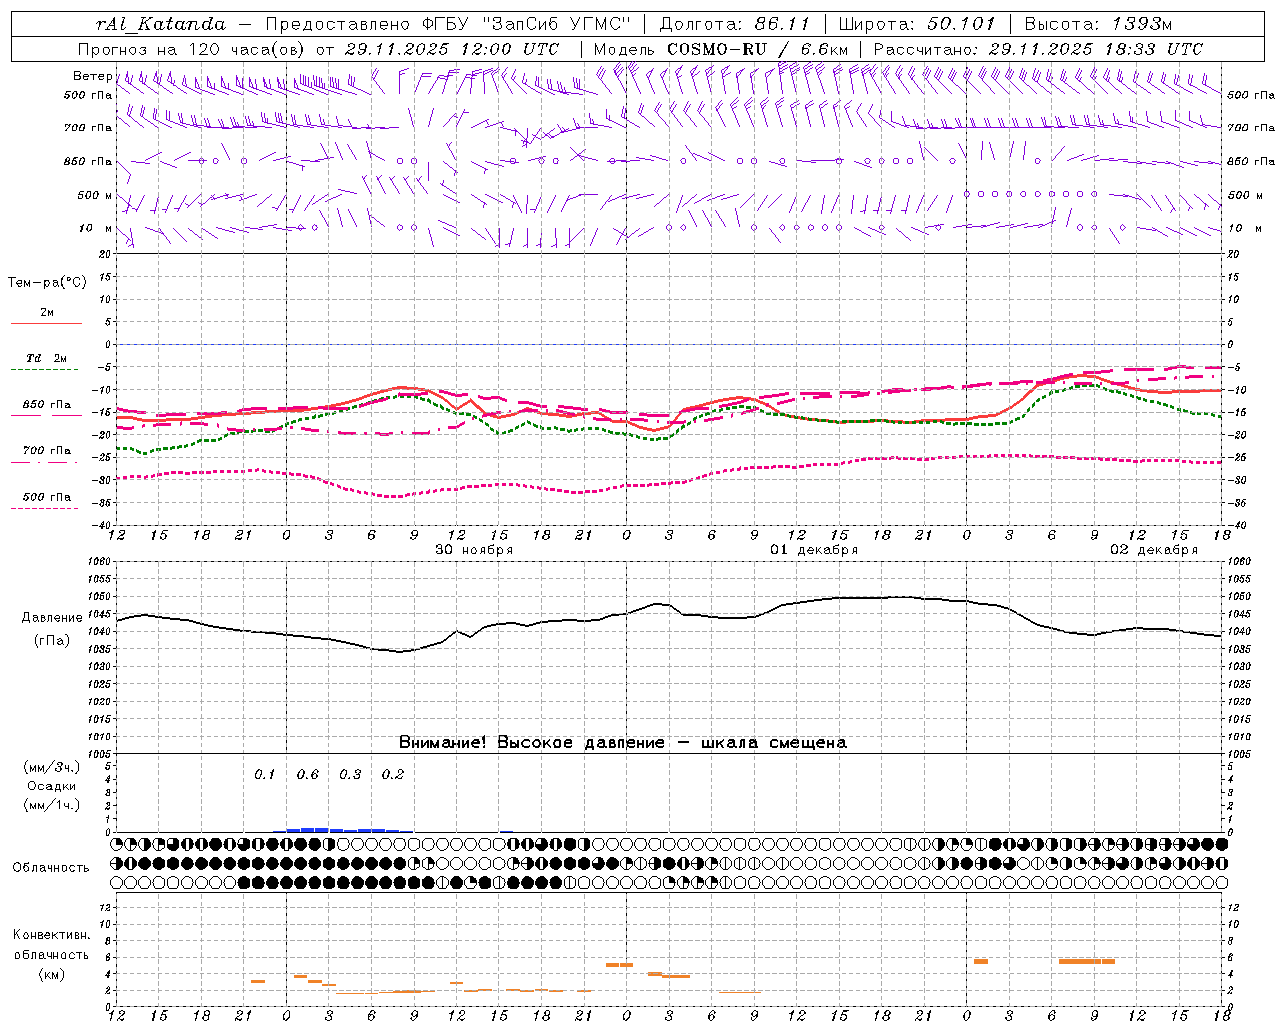This screenshot has width=1280, height=1024.
Task: Click the 10 м wind level label
Action: point(96,228)
